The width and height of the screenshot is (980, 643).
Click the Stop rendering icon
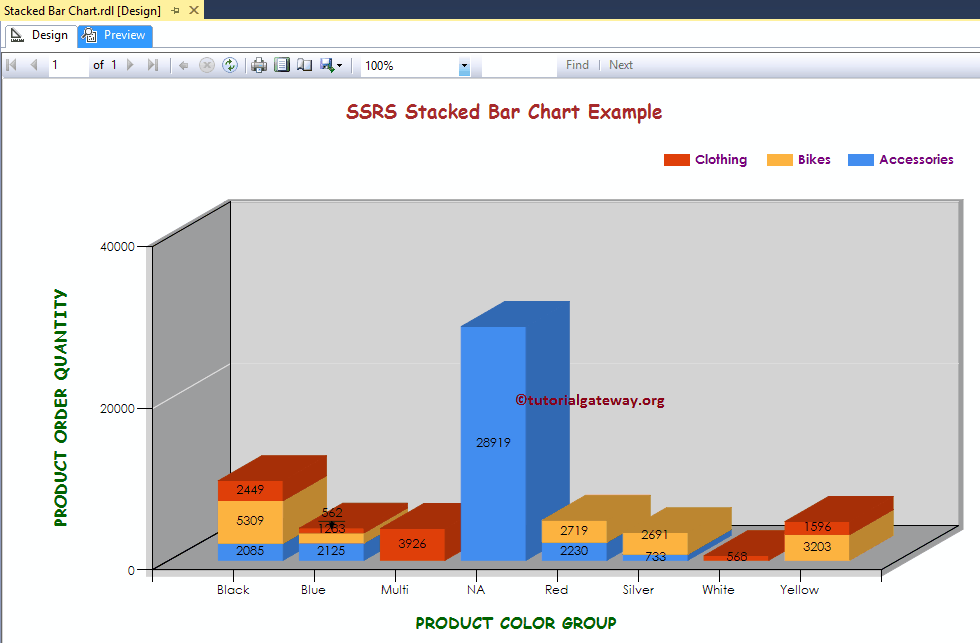[207, 65]
